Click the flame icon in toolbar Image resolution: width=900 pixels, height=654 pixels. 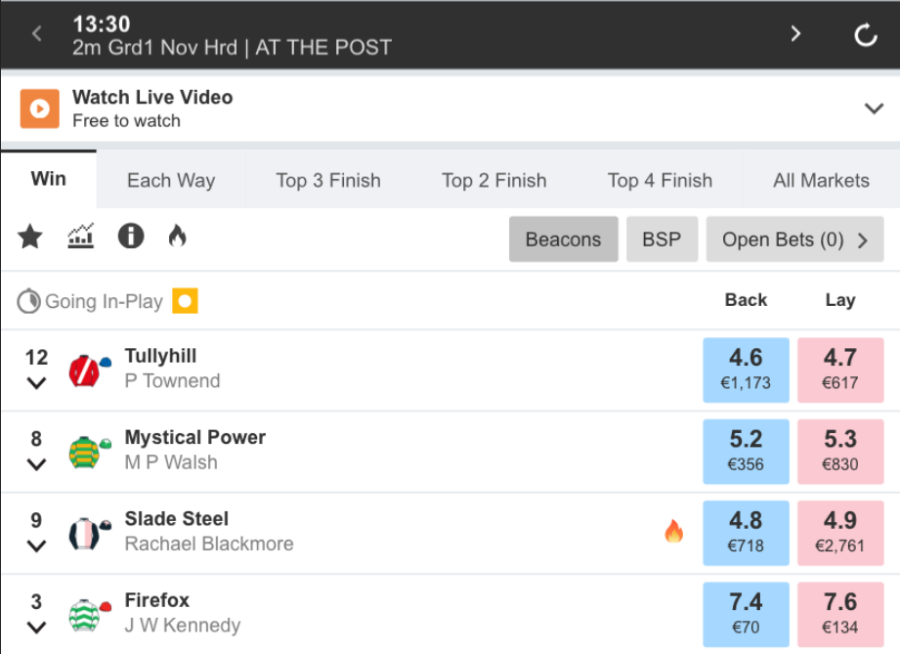[x=177, y=236]
